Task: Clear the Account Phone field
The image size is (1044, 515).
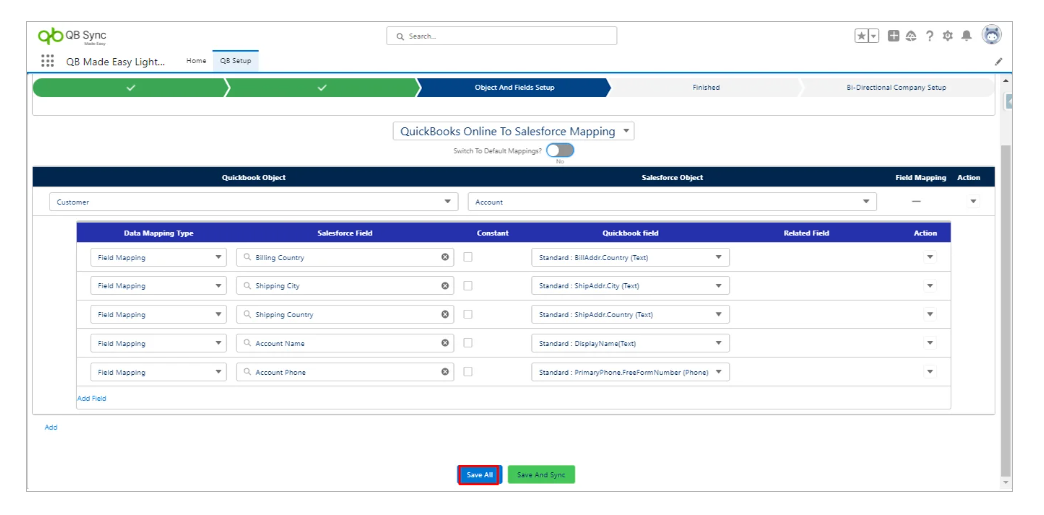Action: point(446,372)
